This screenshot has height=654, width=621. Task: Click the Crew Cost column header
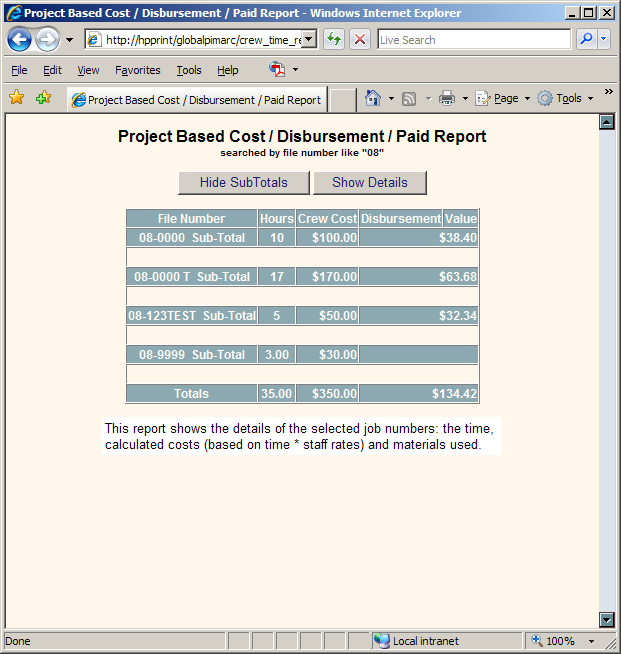point(327,219)
